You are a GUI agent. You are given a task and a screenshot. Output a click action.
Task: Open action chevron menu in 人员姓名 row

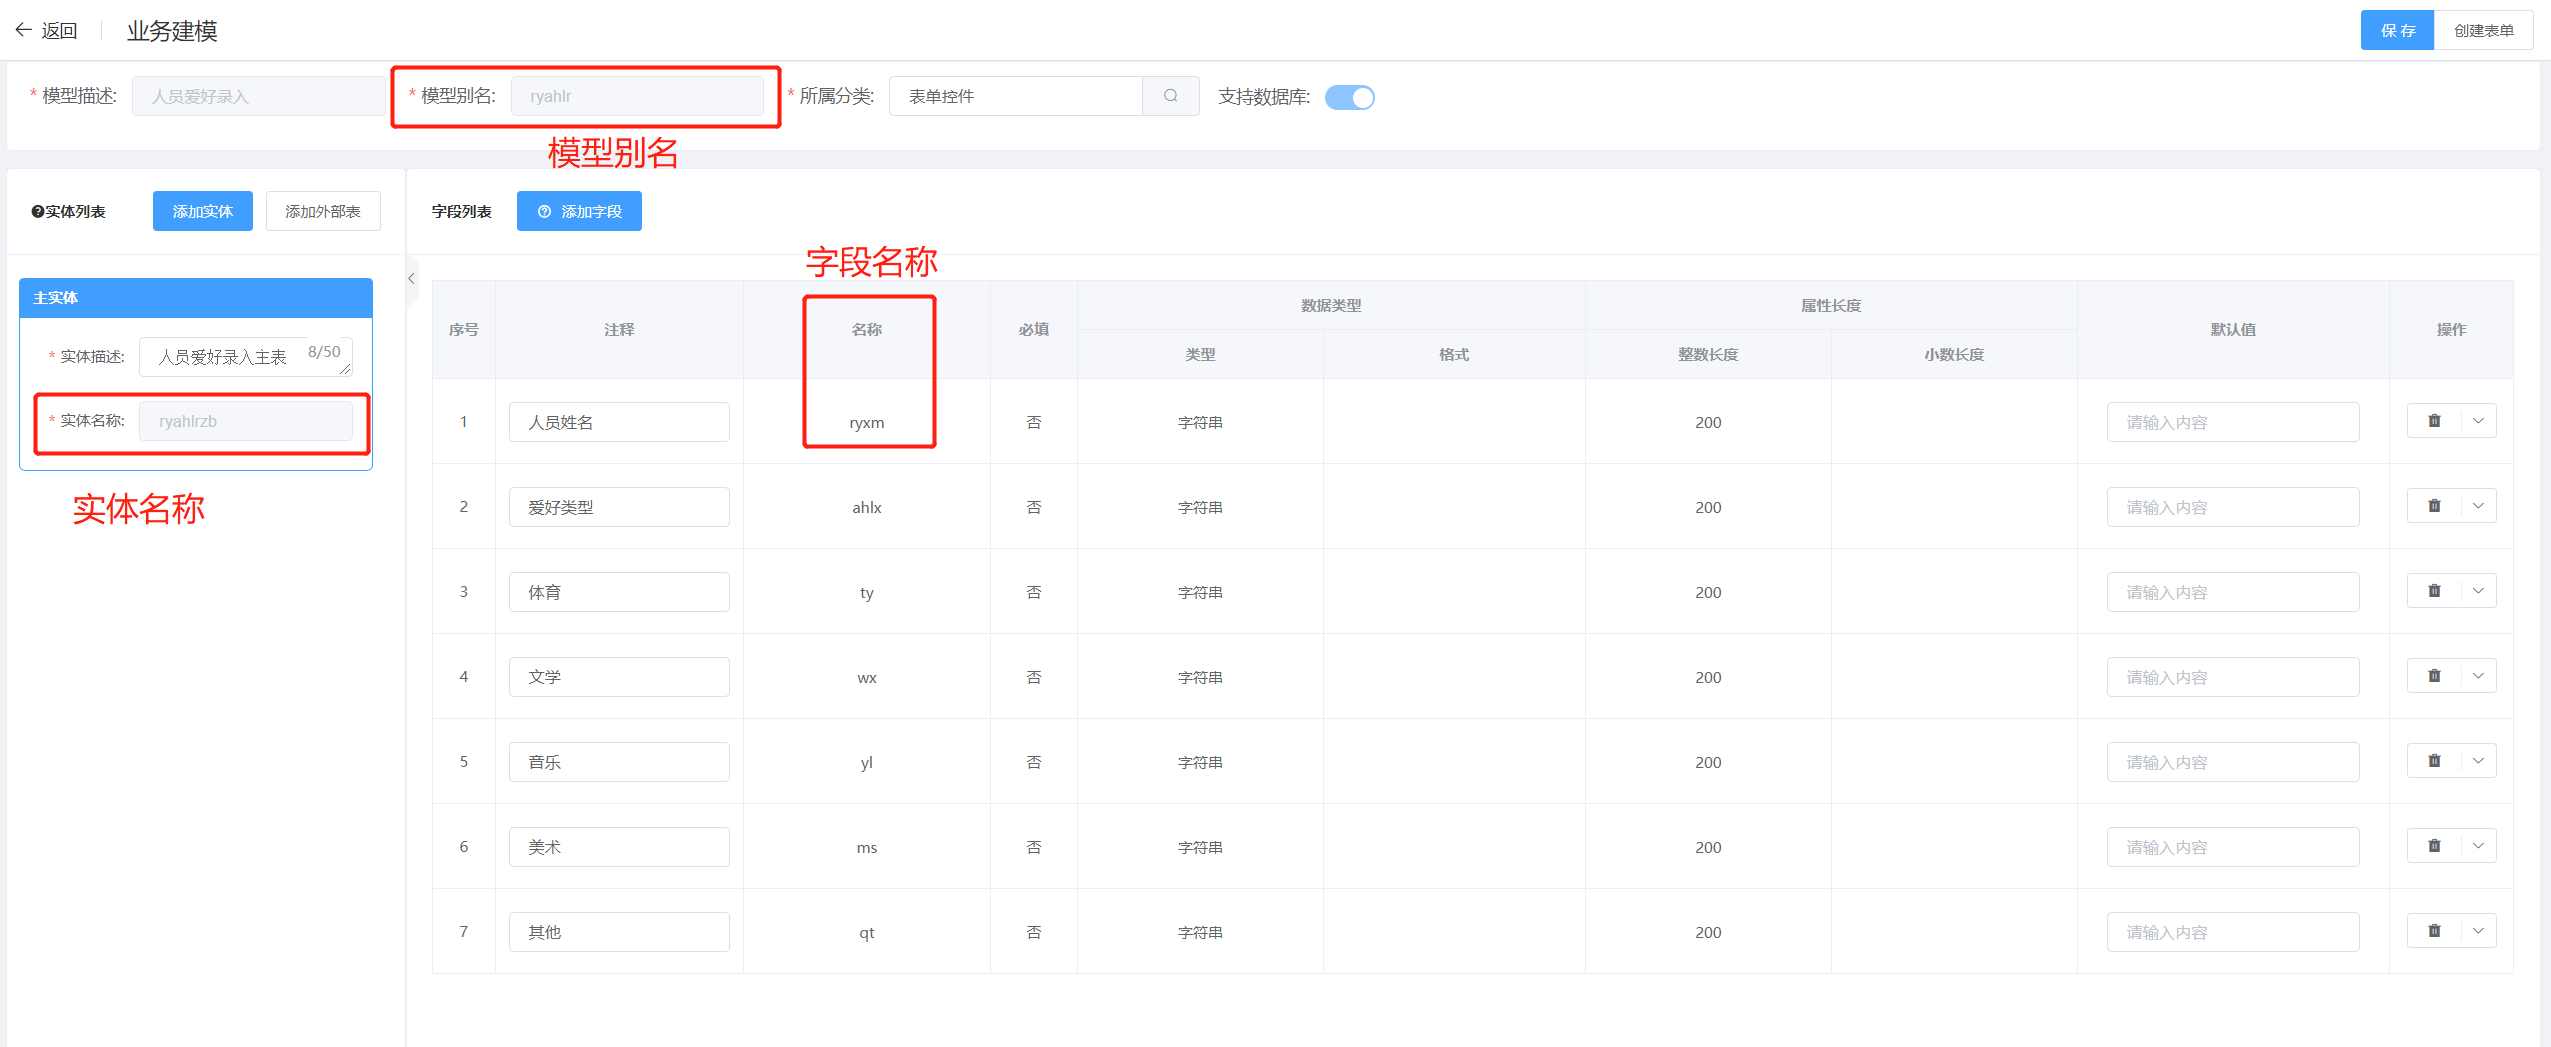point(2478,421)
